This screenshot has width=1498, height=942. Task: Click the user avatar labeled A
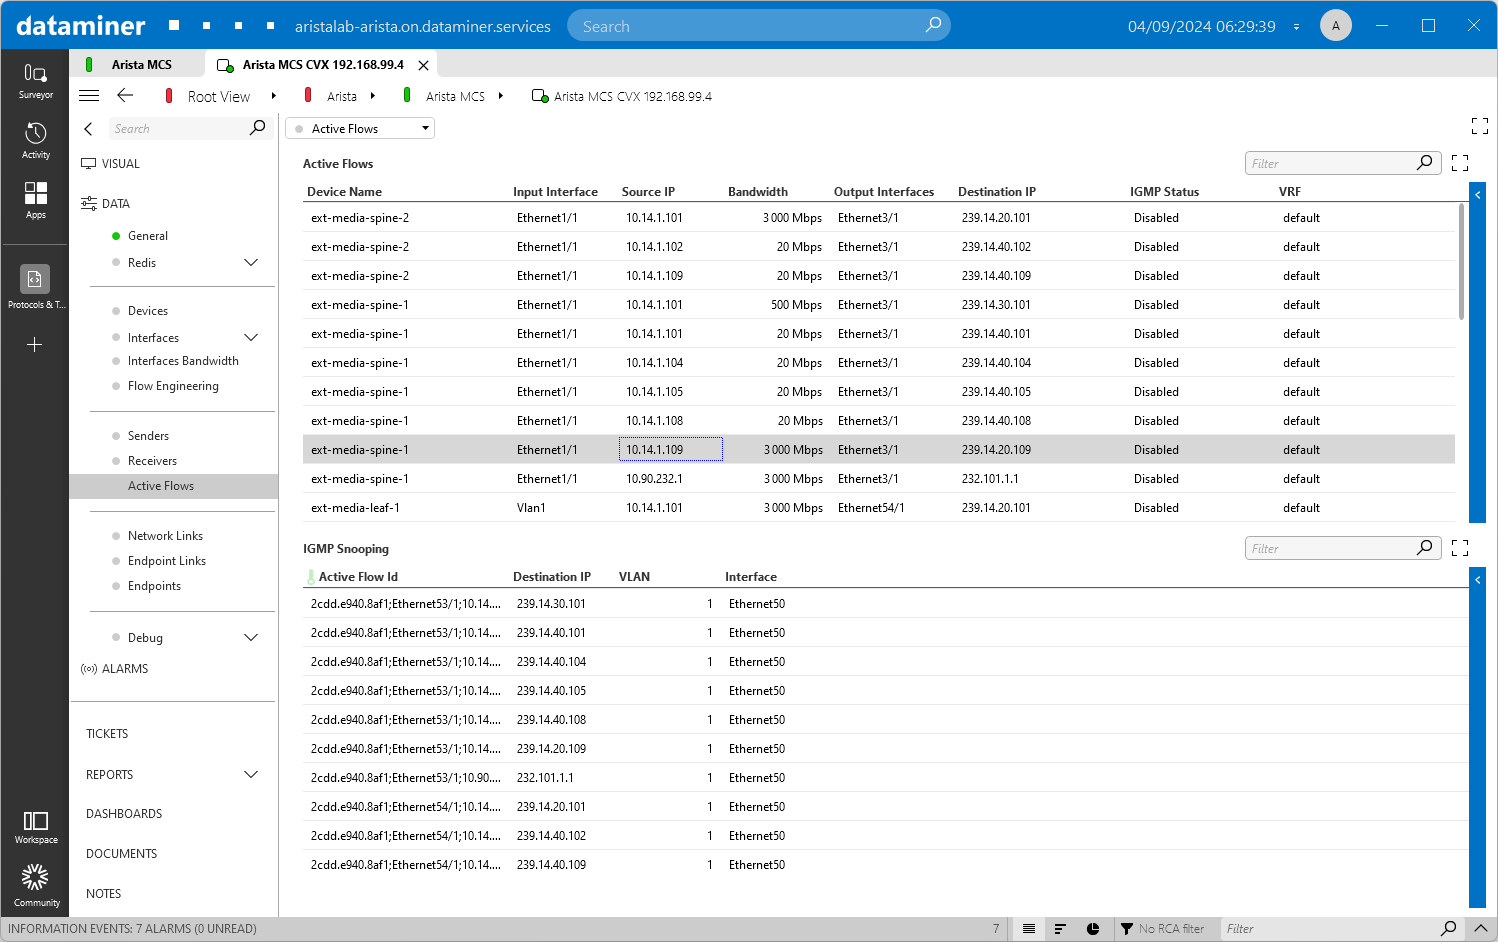coord(1335,25)
